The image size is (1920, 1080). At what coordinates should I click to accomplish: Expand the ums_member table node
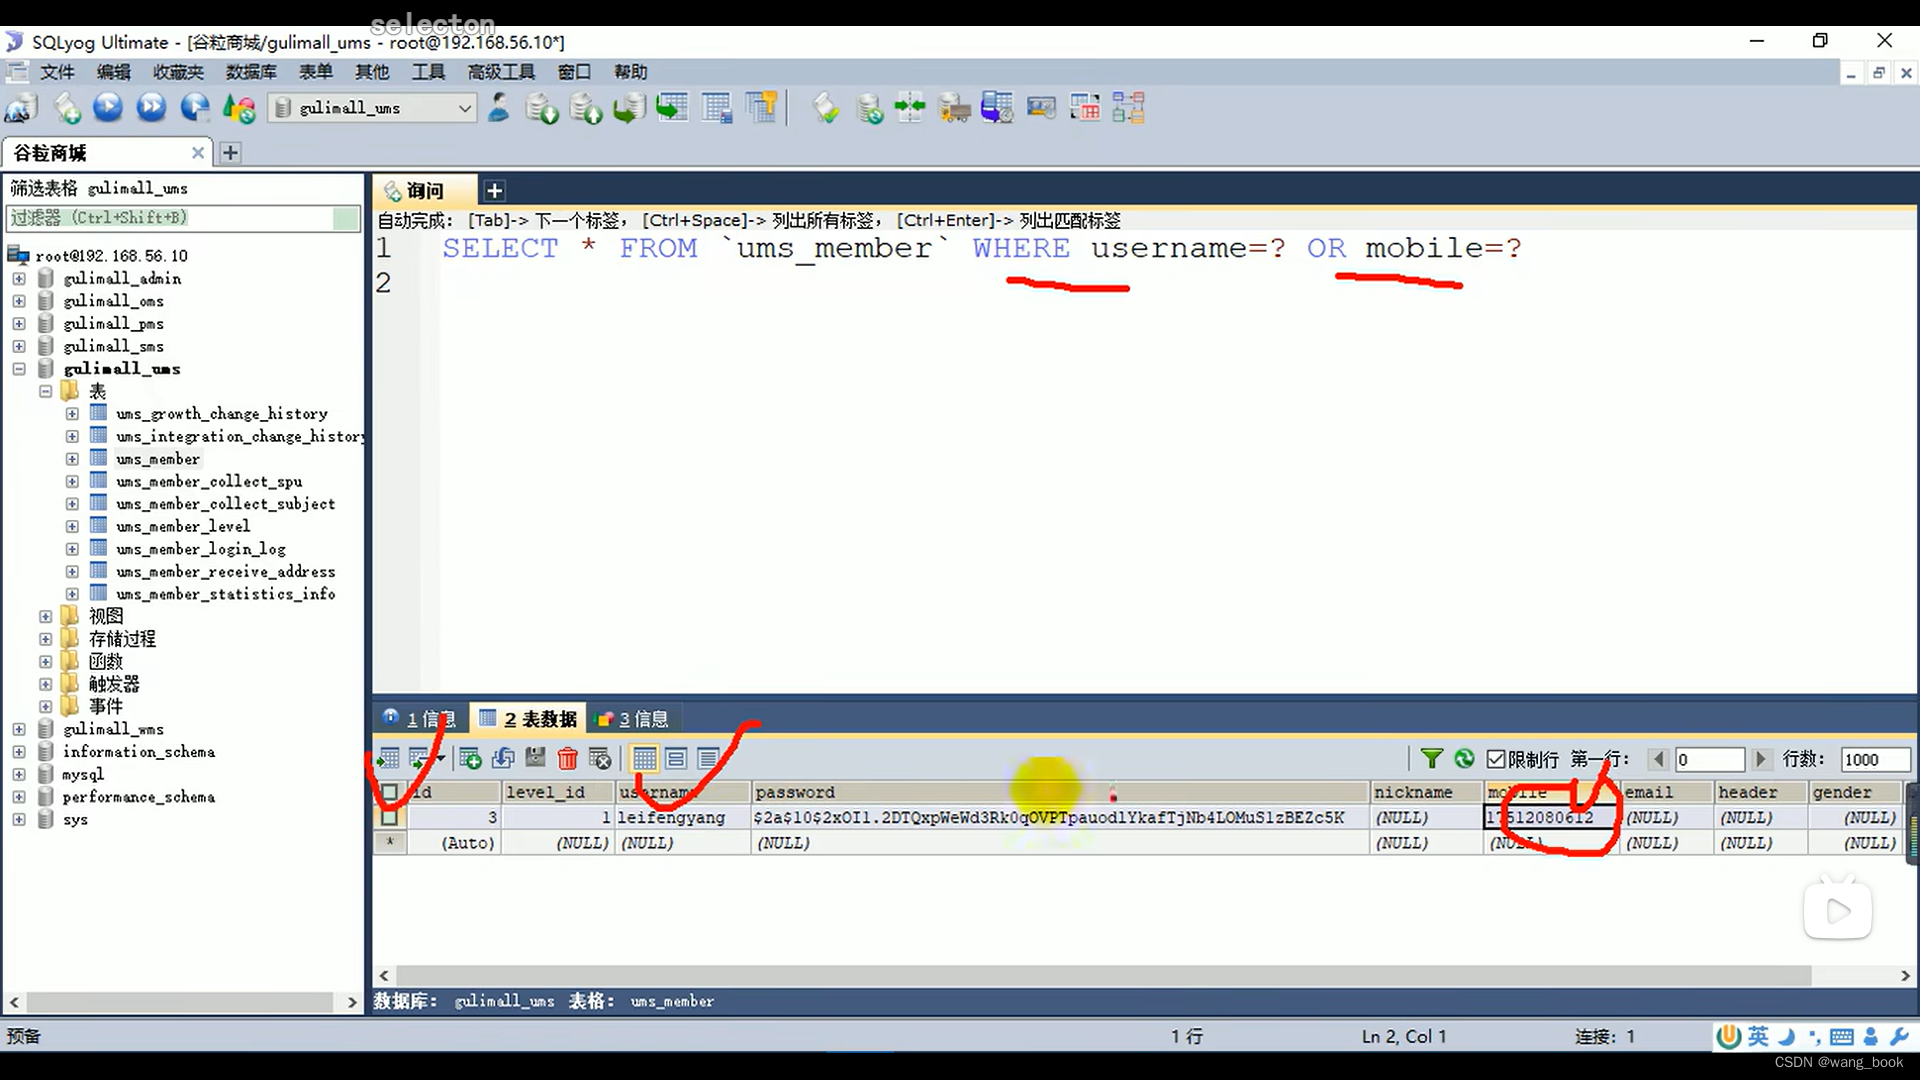coord(72,459)
